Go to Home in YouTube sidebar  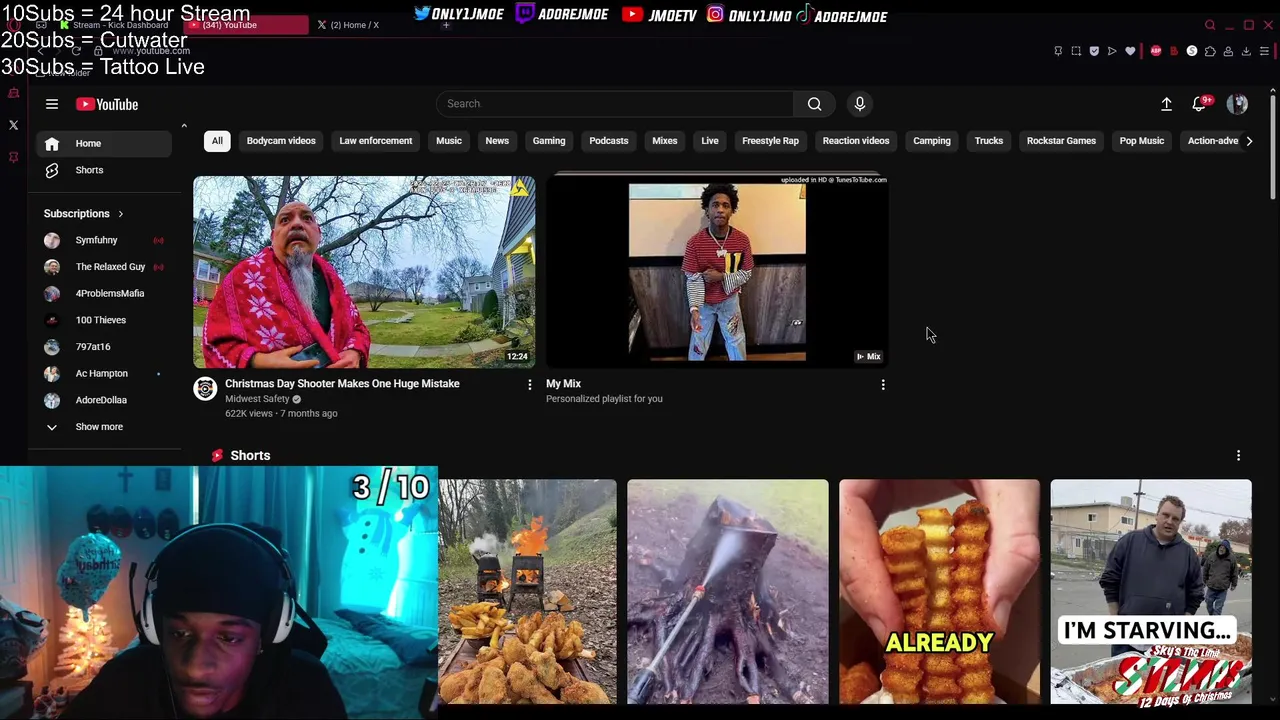pos(104,144)
